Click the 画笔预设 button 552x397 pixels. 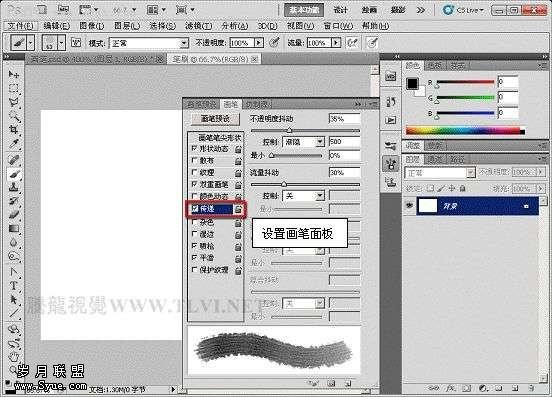pos(215,119)
